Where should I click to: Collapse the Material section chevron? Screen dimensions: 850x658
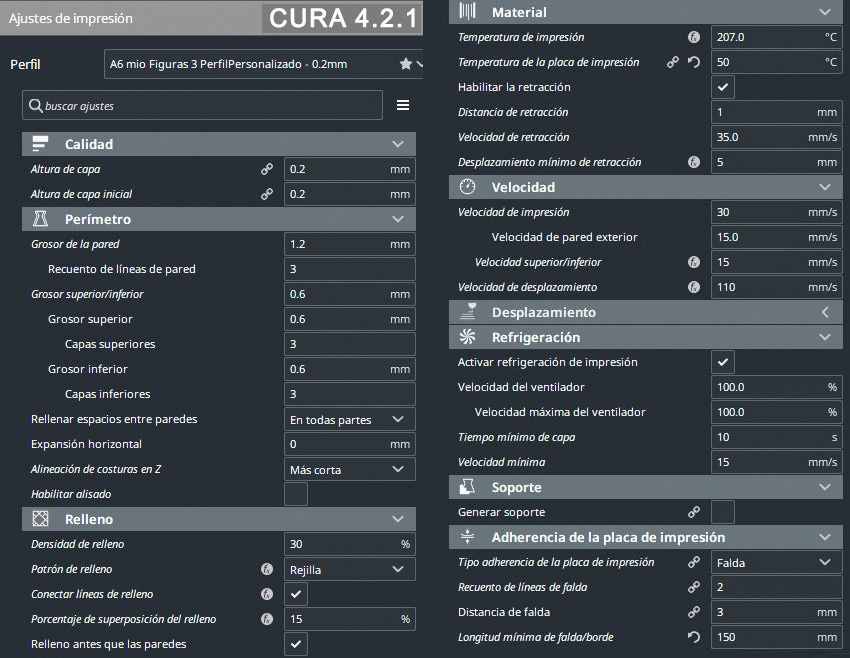[825, 12]
